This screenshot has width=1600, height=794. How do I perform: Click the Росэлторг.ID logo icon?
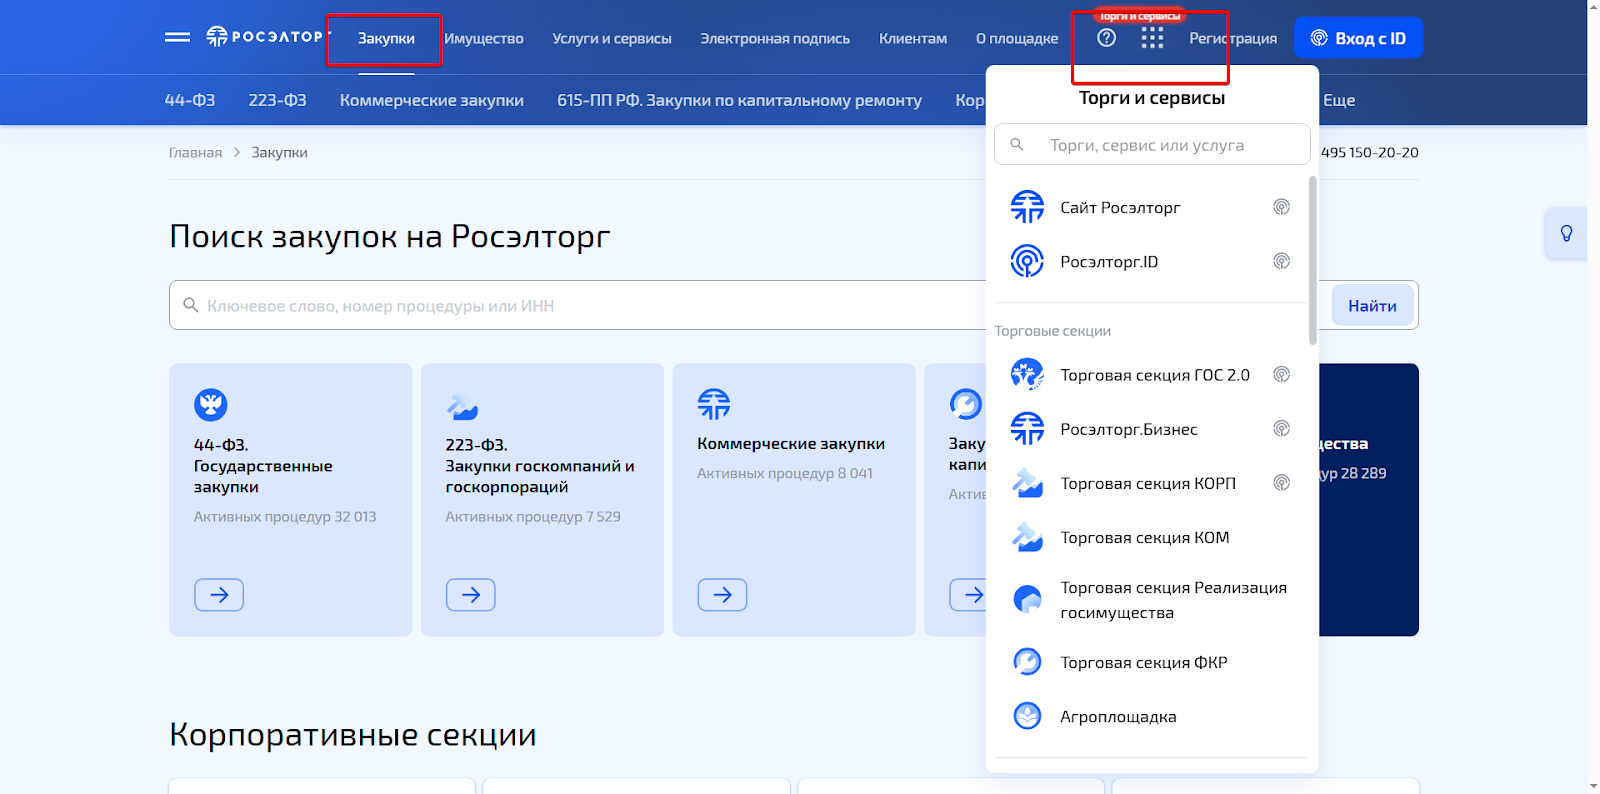coord(1027,261)
